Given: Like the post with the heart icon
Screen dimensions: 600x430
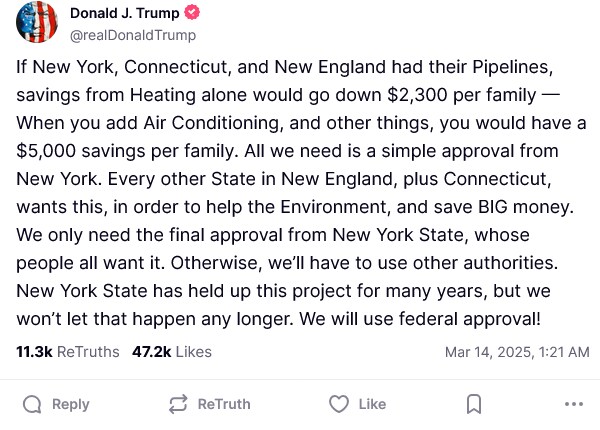Looking at the screenshot, I should (339, 404).
